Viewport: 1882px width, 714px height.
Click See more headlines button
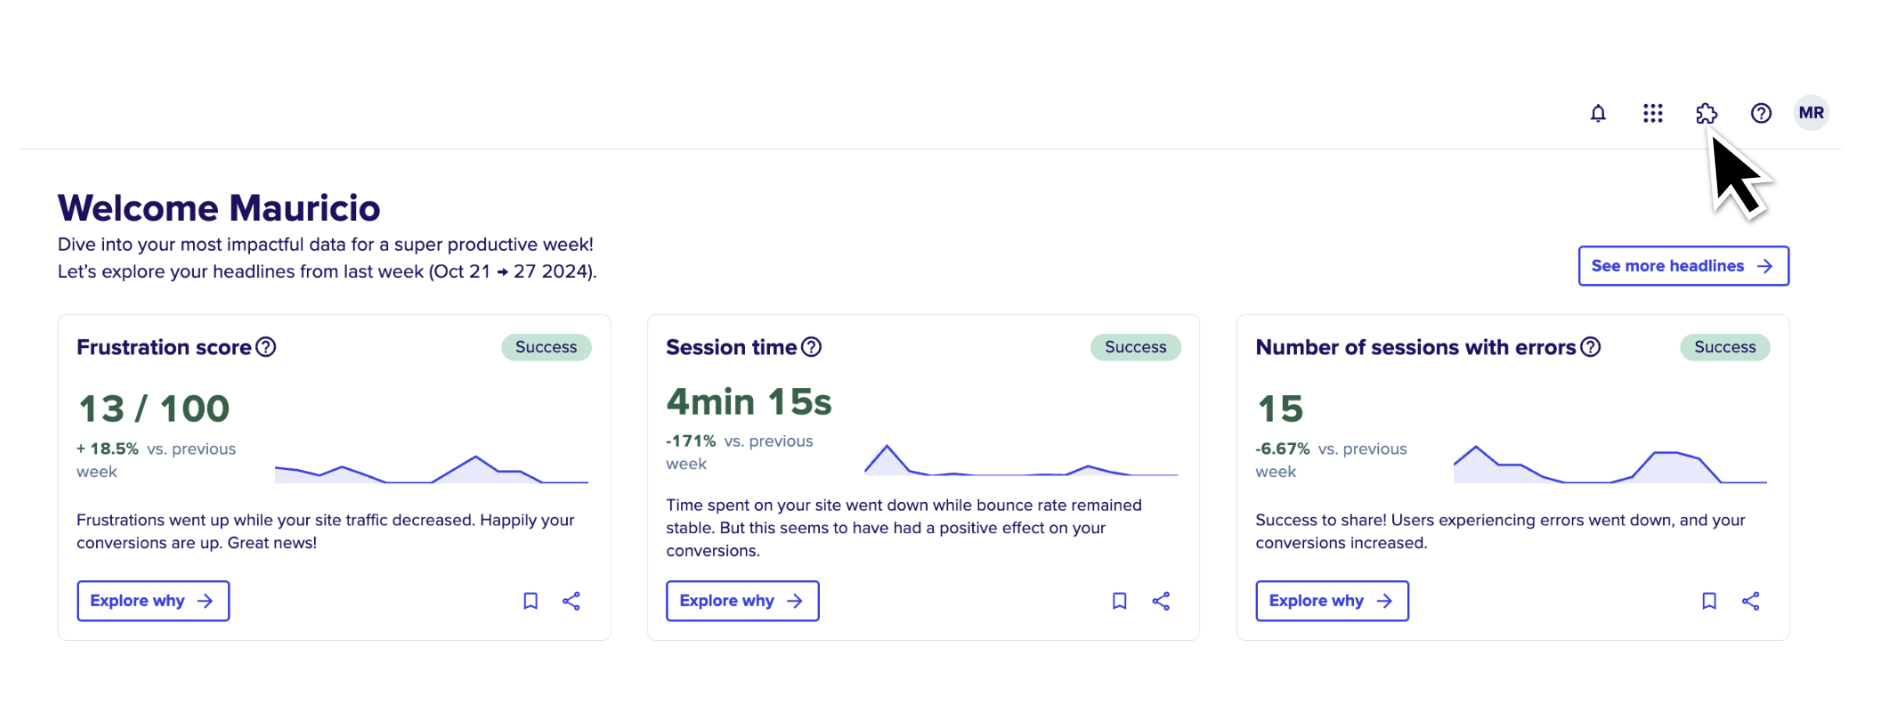[1683, 266]
